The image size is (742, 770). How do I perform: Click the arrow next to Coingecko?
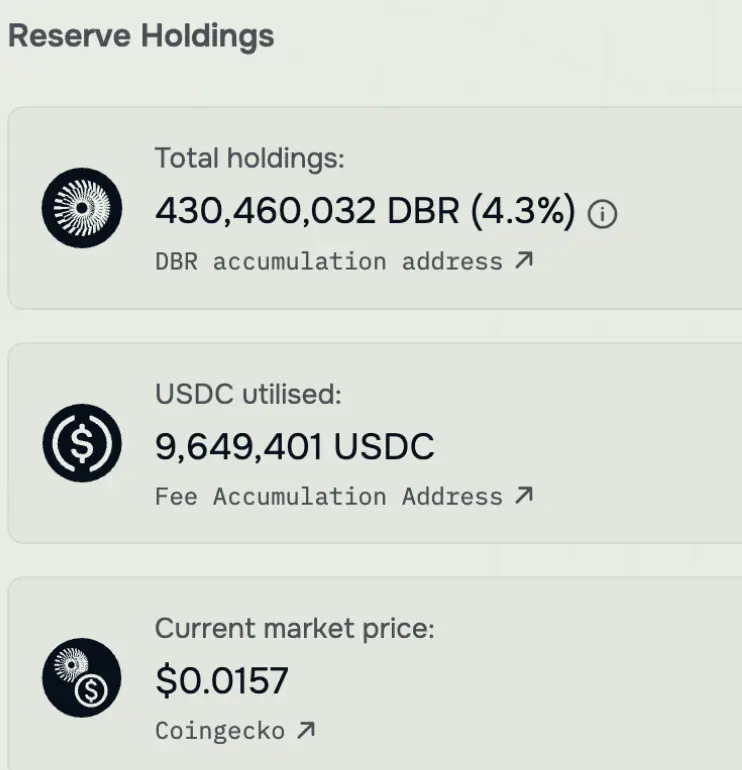point(306,731)
